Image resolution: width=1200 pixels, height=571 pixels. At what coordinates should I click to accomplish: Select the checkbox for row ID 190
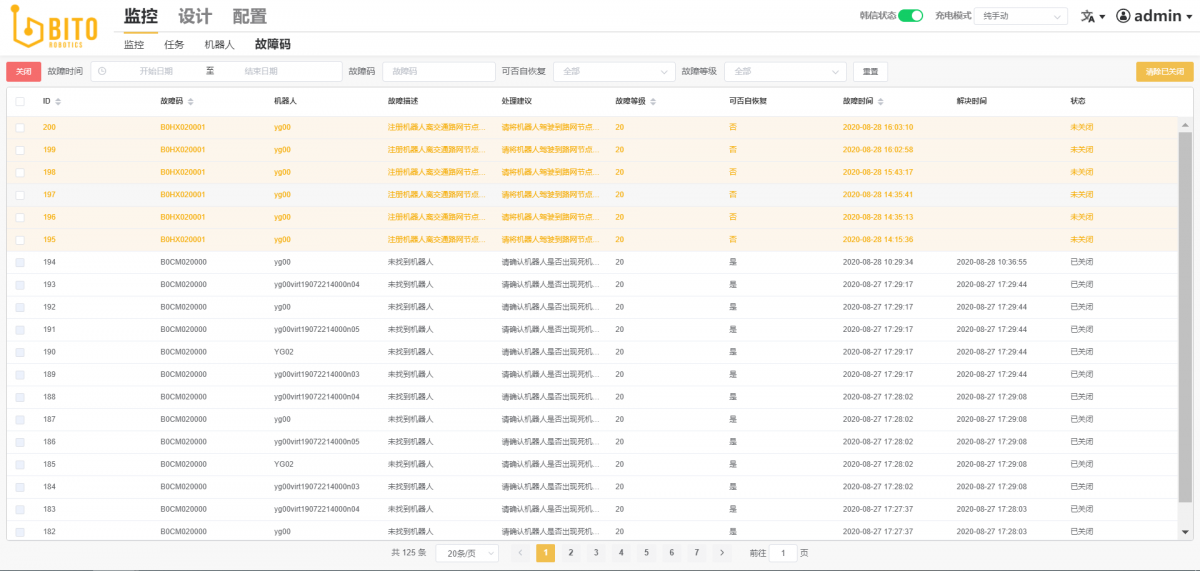20,352
